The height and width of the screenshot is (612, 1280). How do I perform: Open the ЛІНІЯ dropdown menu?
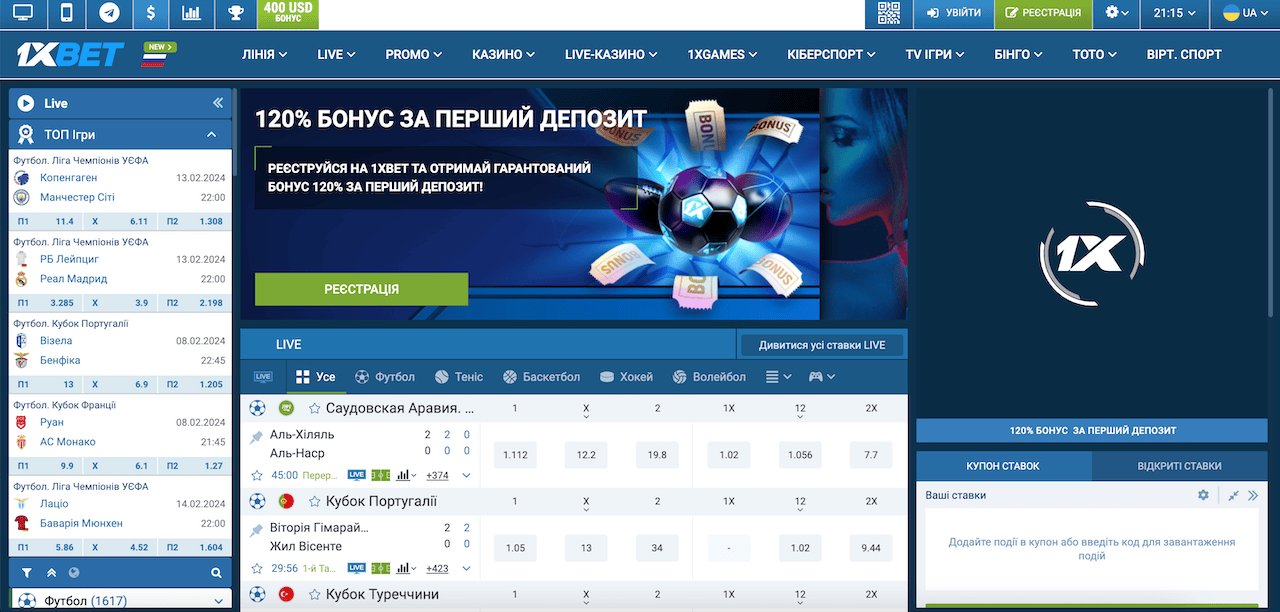pos(264,54)
